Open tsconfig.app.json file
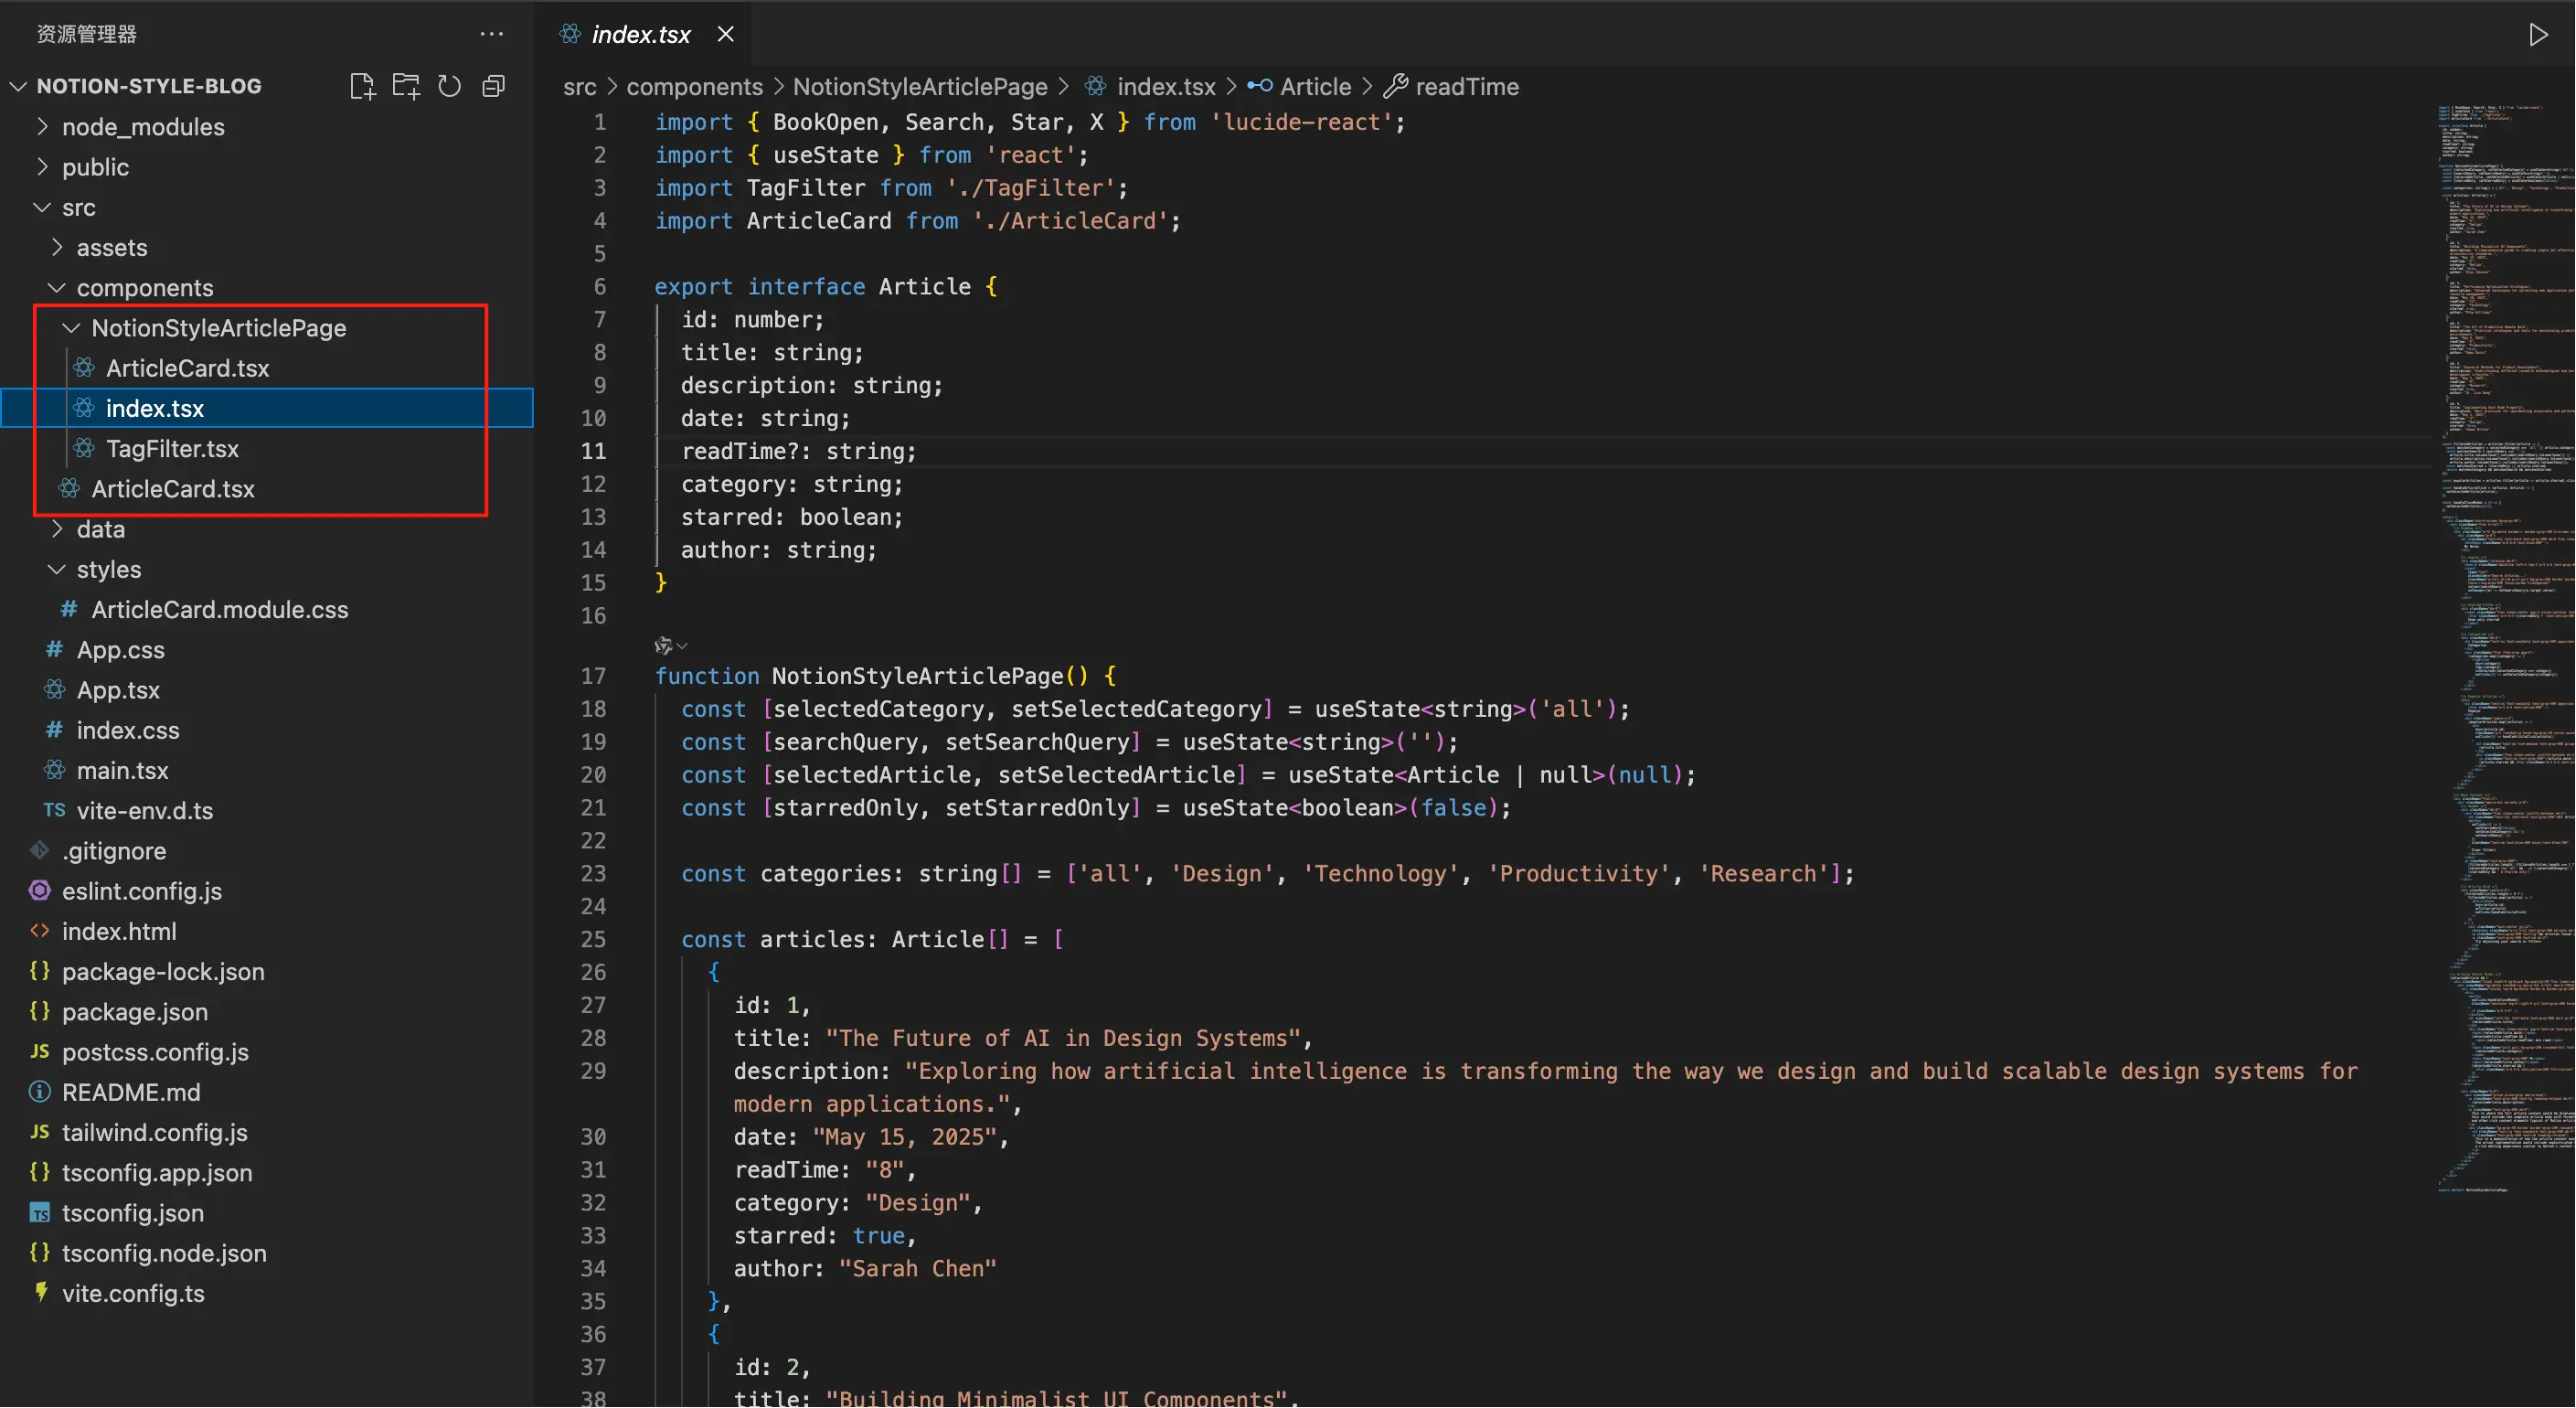The image size is (2576, 1408). click(156, 1172)
